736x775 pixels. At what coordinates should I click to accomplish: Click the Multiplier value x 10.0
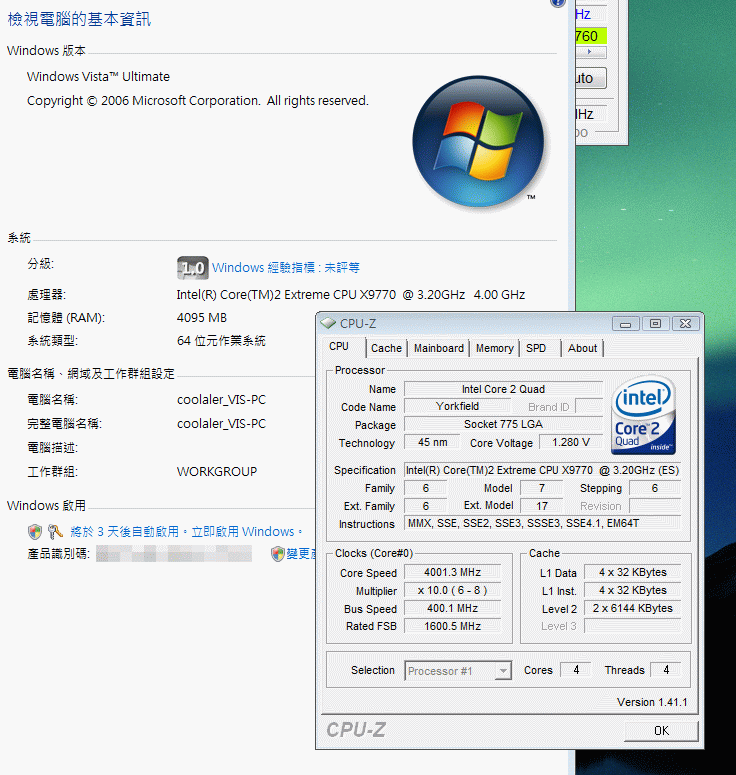coord(452,590)
